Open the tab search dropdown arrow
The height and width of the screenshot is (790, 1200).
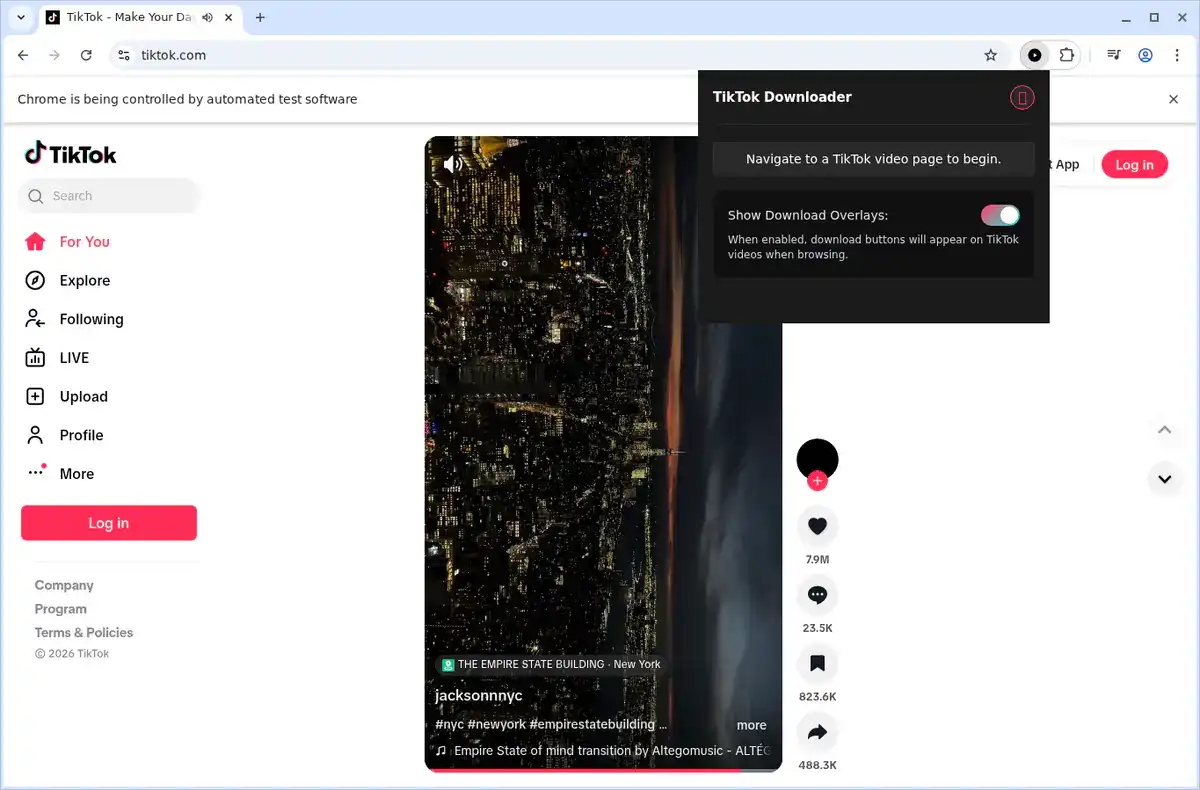tap(21, 18)
